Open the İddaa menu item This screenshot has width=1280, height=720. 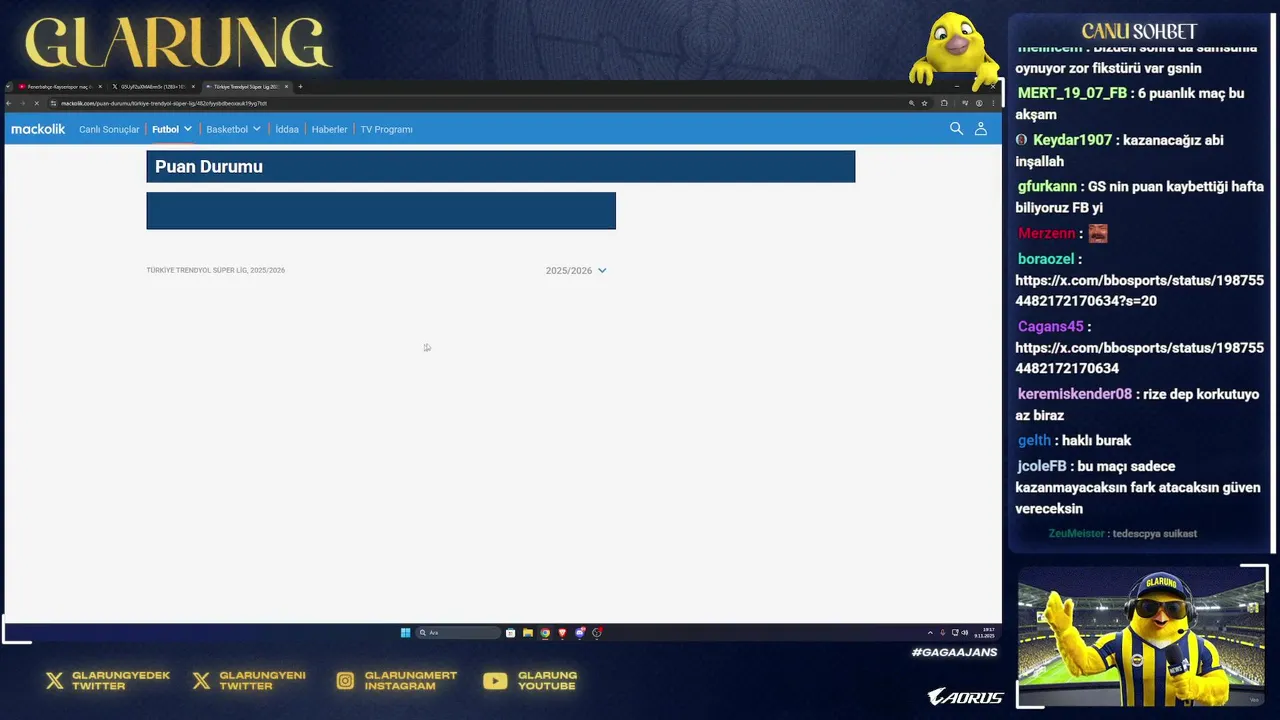pyautogui.click(x=287, y=129)
